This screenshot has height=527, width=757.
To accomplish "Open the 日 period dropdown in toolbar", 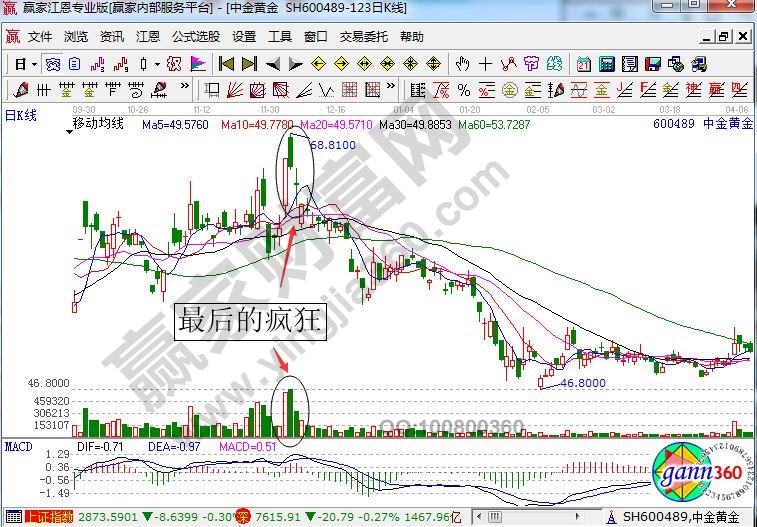I will click(x=24, y=64).
